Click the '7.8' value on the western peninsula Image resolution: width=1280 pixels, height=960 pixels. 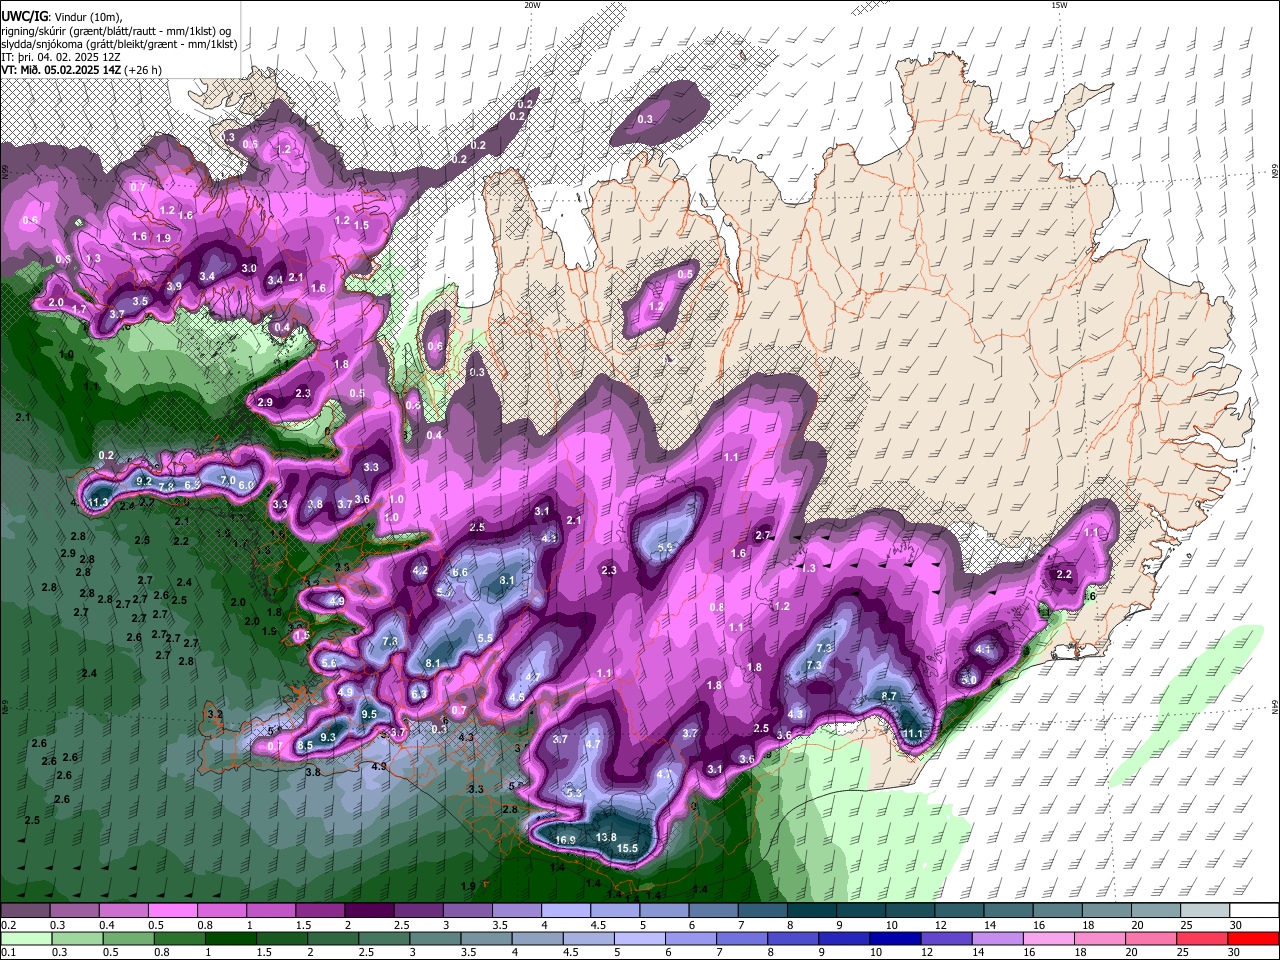(x=166, y=487)
